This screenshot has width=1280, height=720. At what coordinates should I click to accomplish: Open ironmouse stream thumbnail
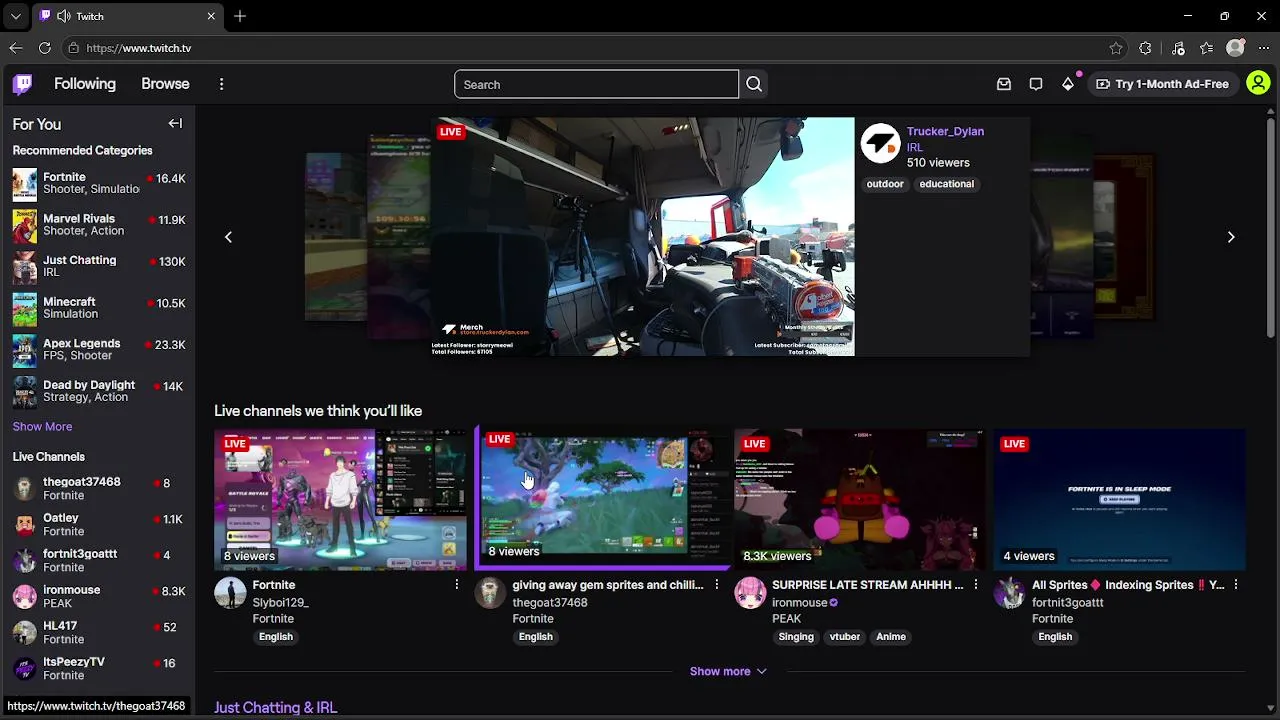click(860, 500)
